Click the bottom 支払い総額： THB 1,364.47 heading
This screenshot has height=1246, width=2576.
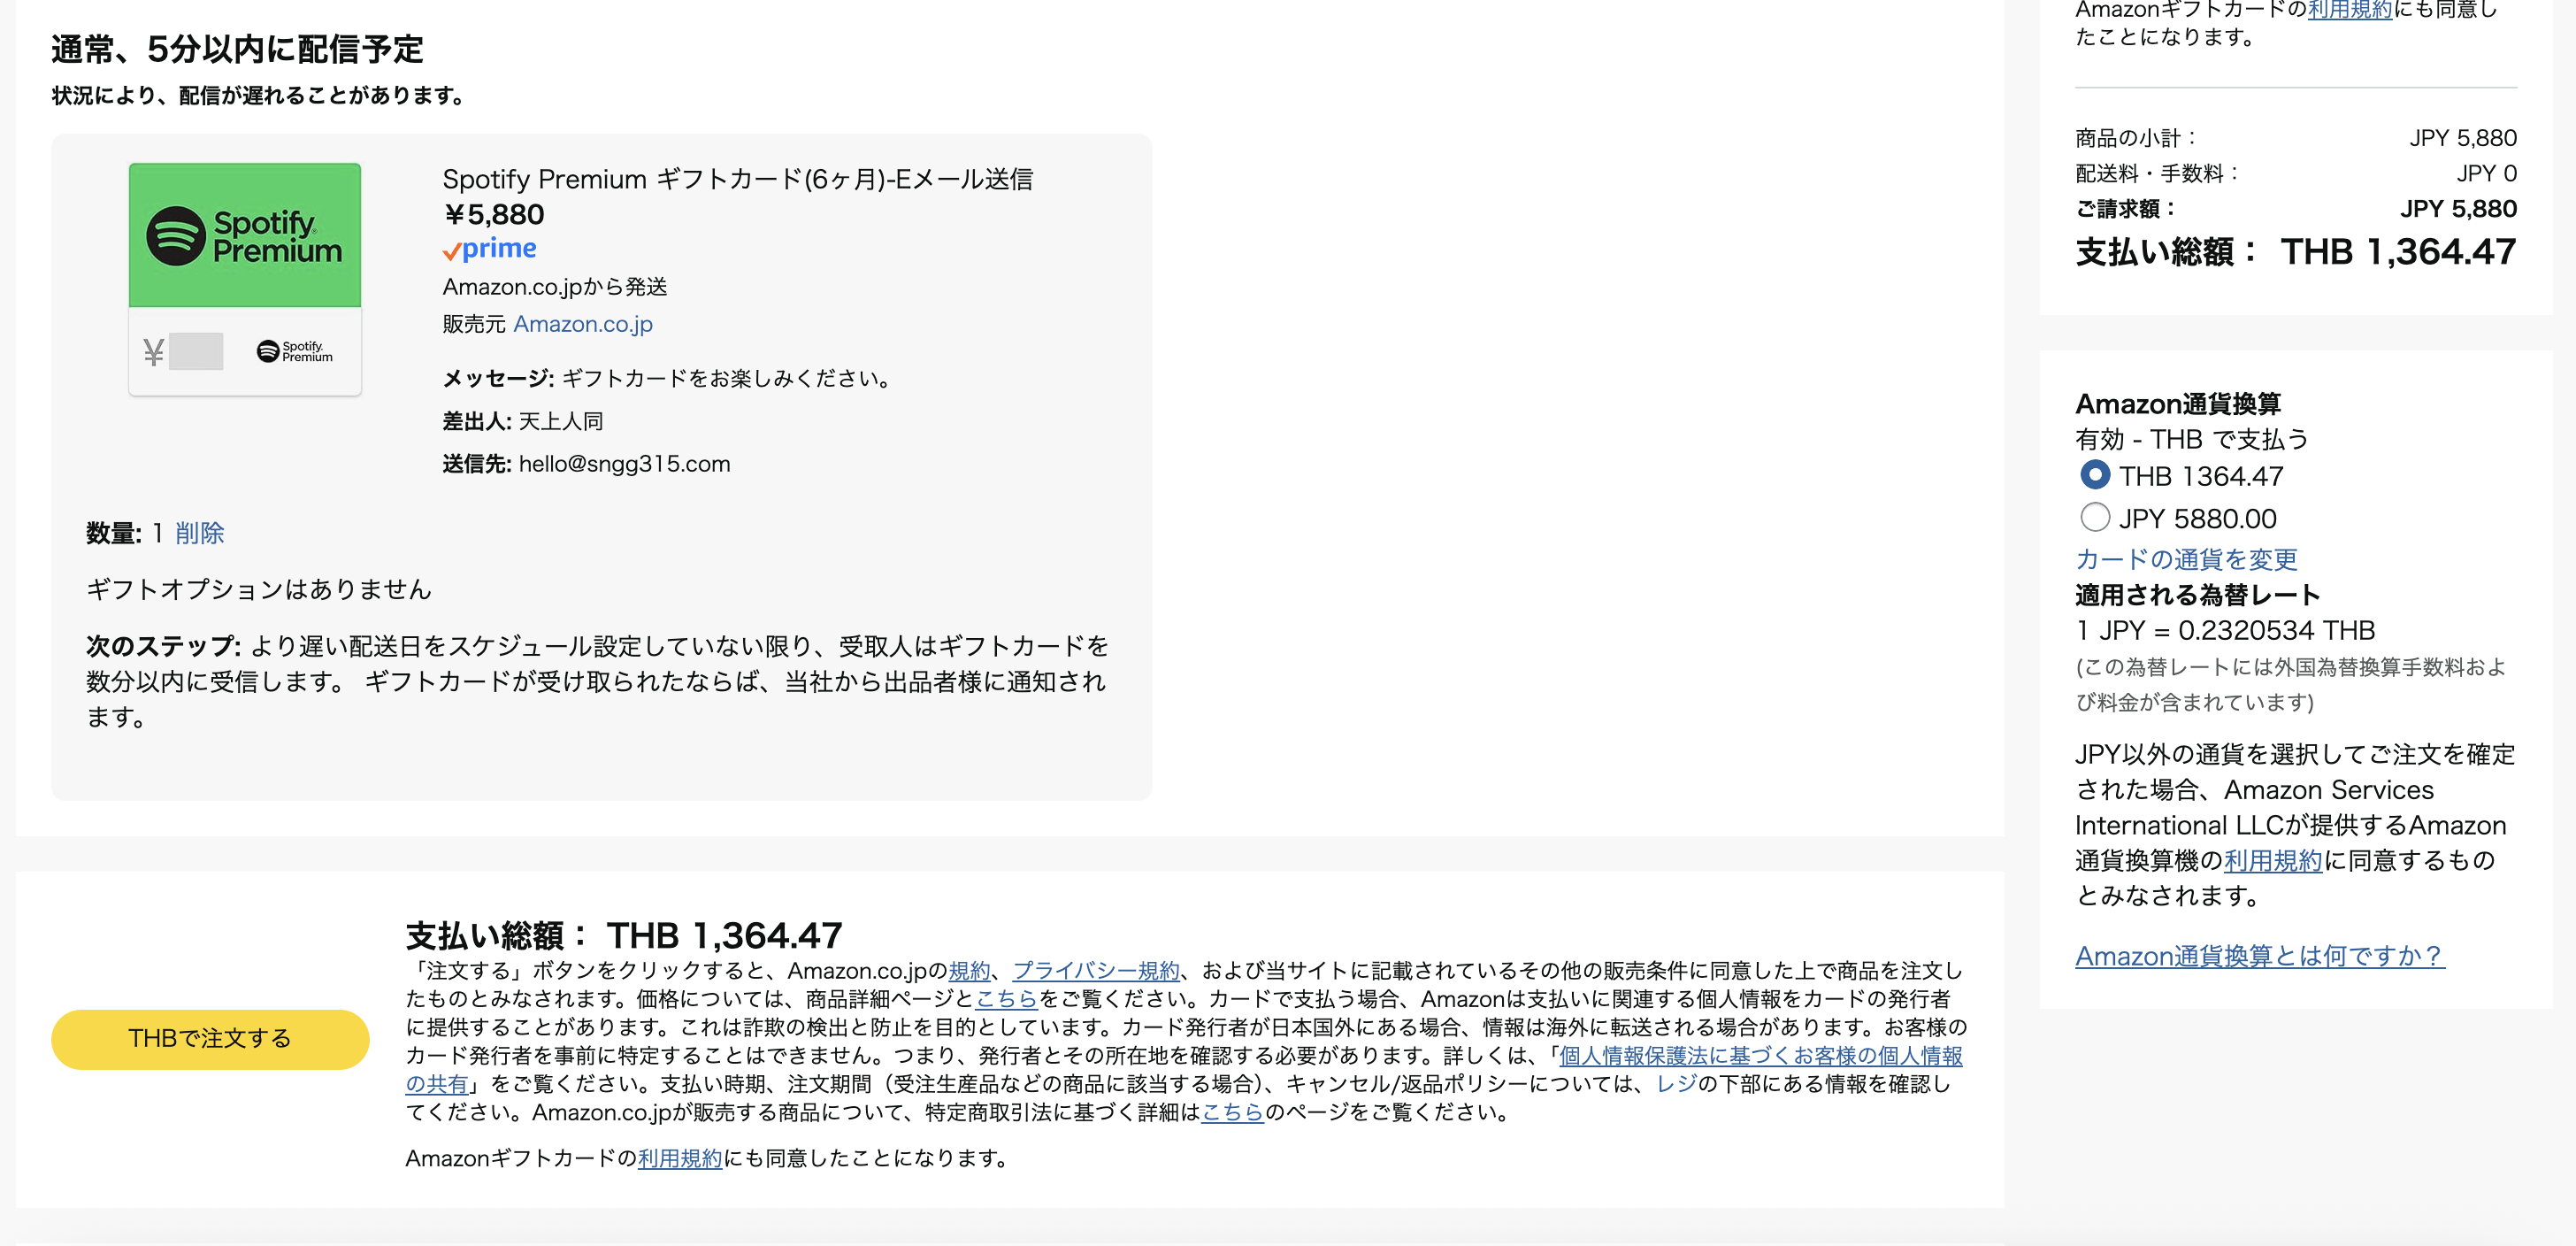[x=624, y=935]
